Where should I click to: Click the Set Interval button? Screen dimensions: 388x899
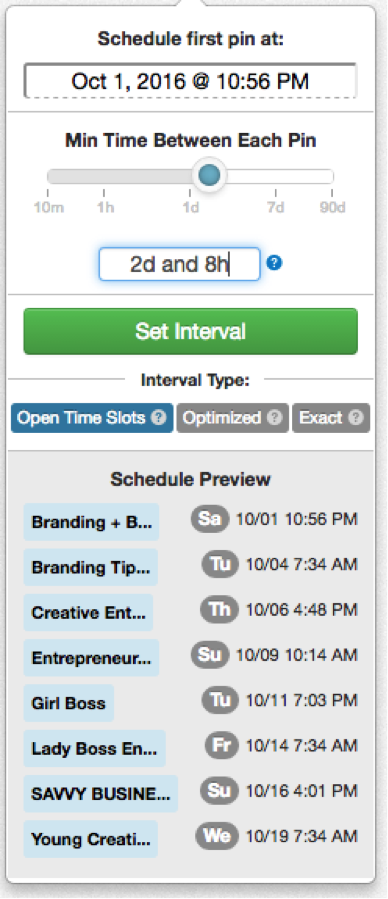(x=190, y=331)
